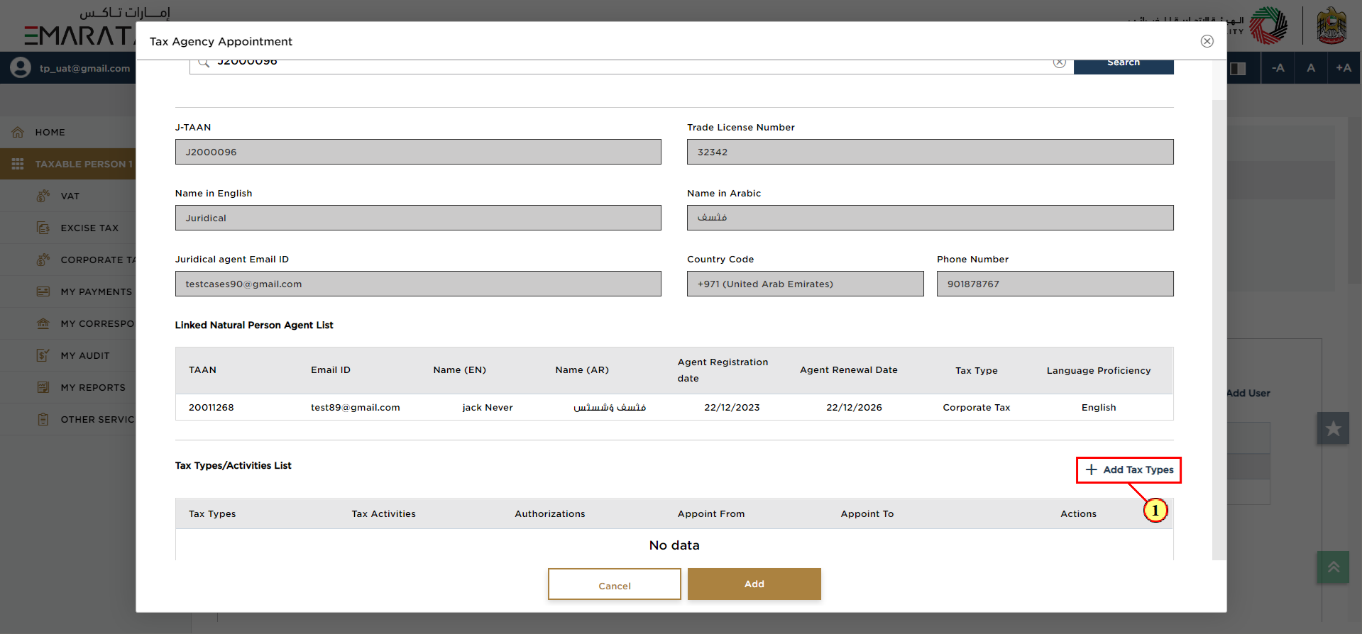Decrease font size with -A
Viewport: 1362px width, 634px height.
(1277, 68)
